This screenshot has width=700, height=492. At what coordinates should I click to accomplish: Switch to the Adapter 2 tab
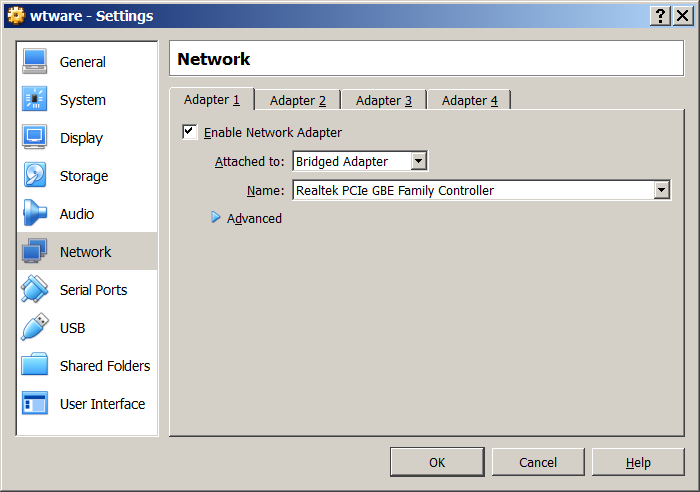pos(298,100)
